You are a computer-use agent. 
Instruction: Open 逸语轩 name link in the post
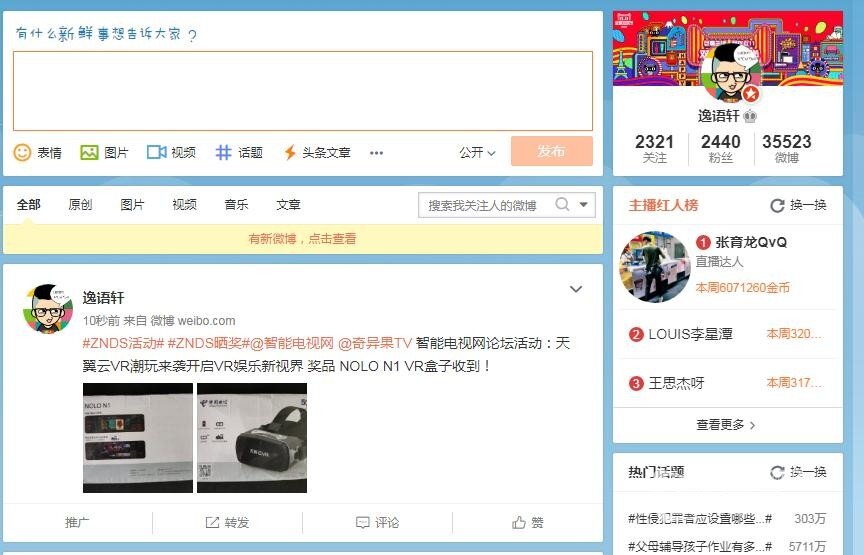pos(104,298)
